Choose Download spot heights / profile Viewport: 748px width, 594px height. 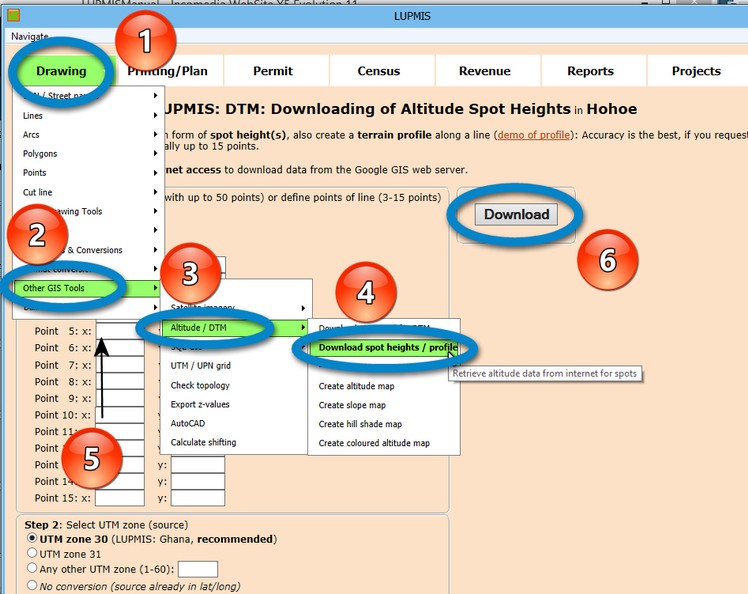point(384,347)
